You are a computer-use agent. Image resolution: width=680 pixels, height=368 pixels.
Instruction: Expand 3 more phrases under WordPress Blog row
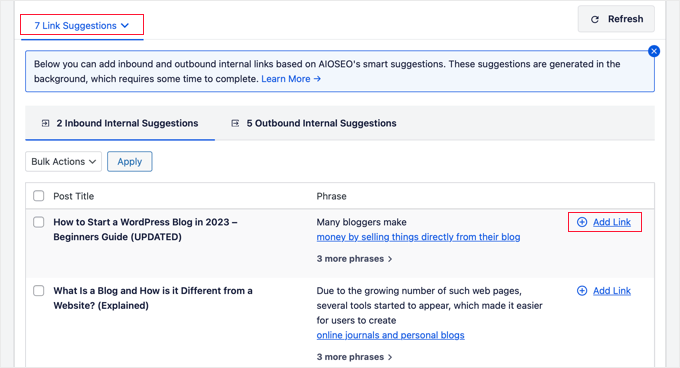(x=354, y=259)
